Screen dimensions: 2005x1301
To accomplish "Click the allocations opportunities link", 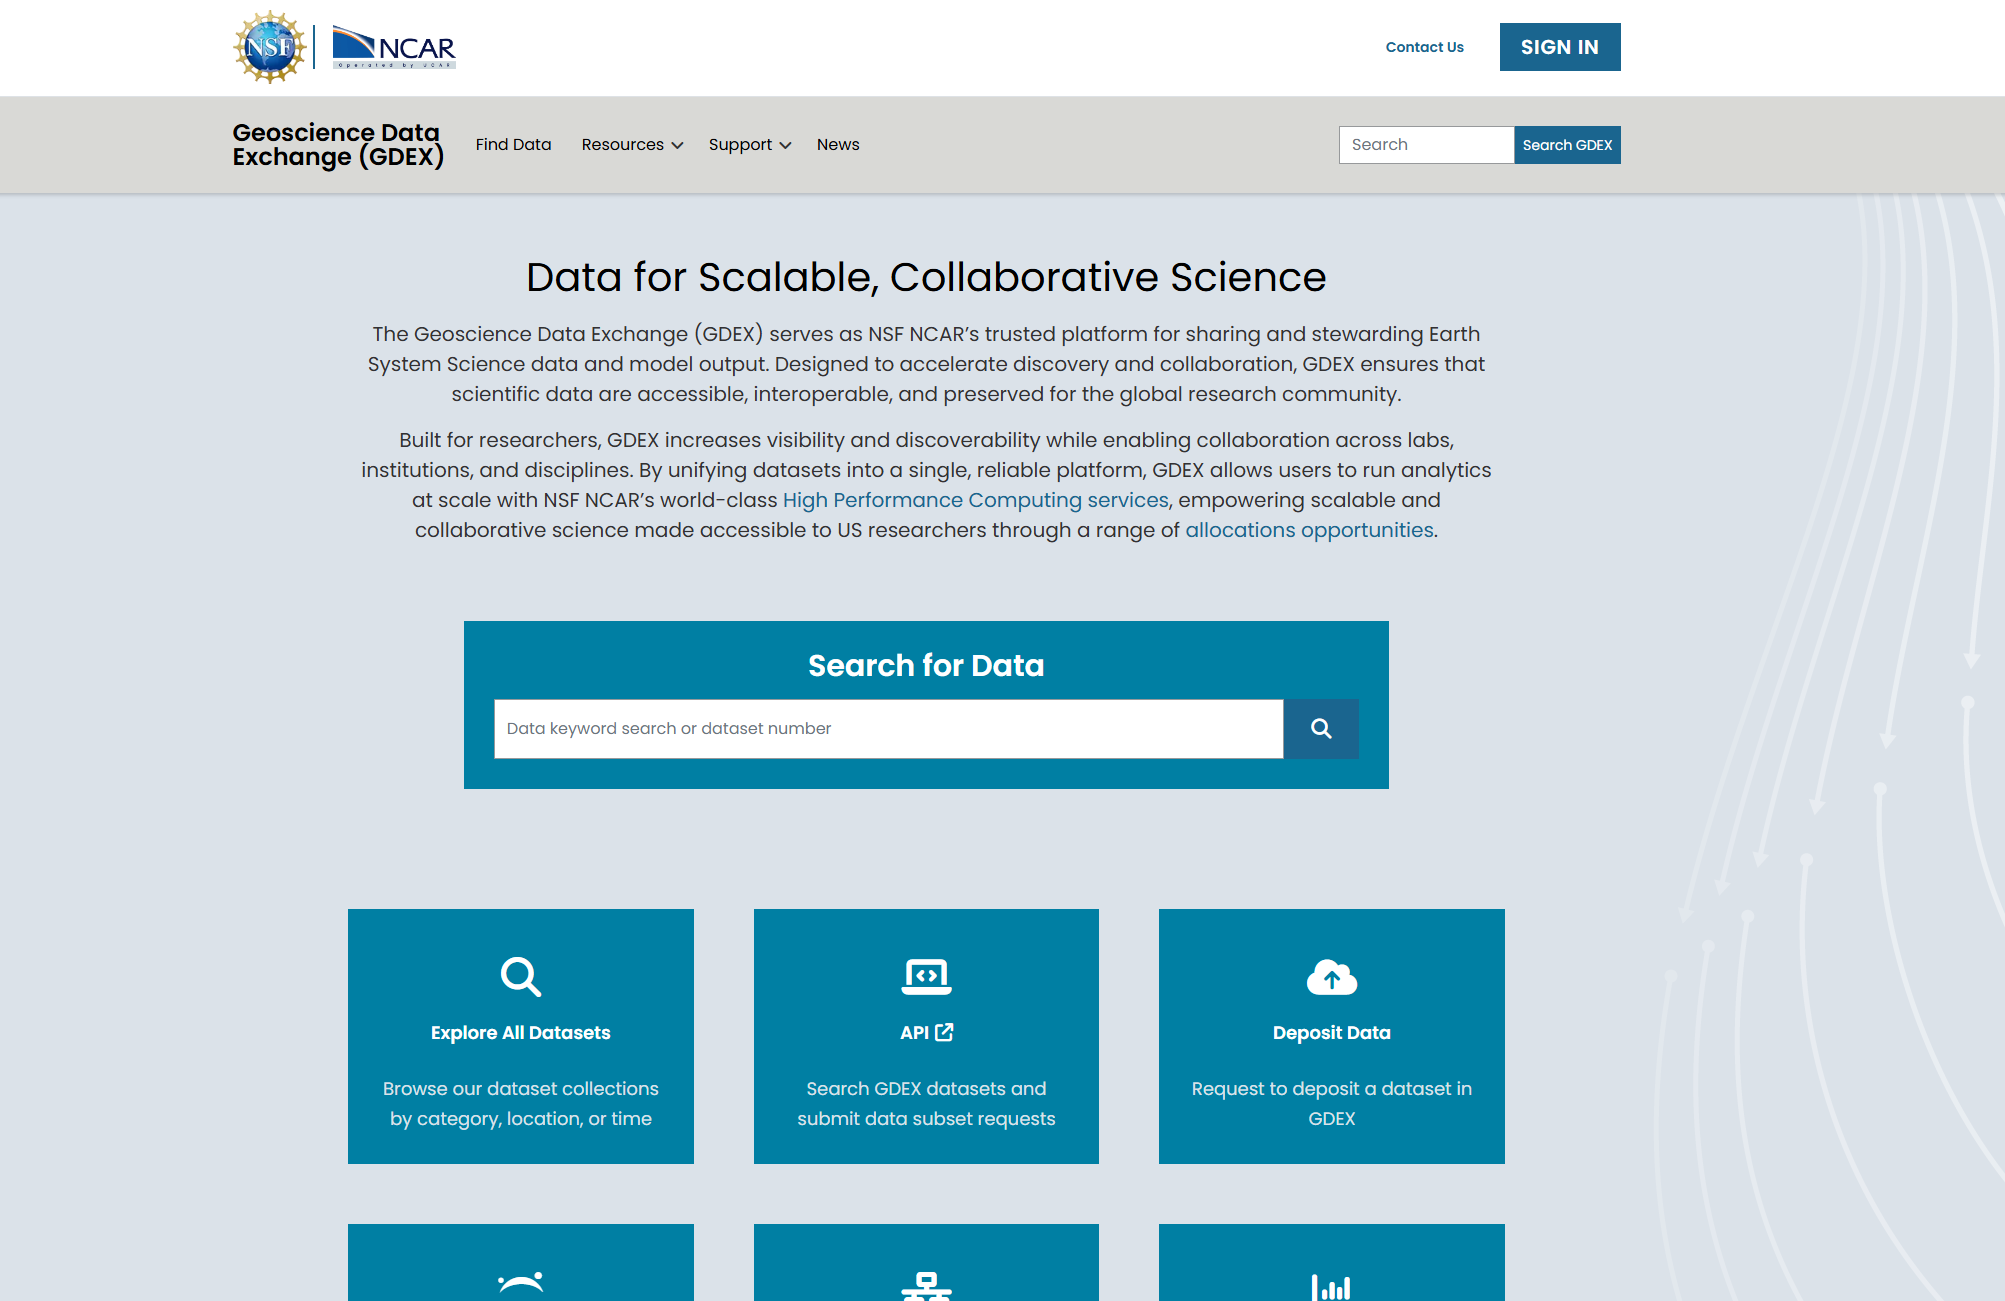I will tap(1308, 530).
